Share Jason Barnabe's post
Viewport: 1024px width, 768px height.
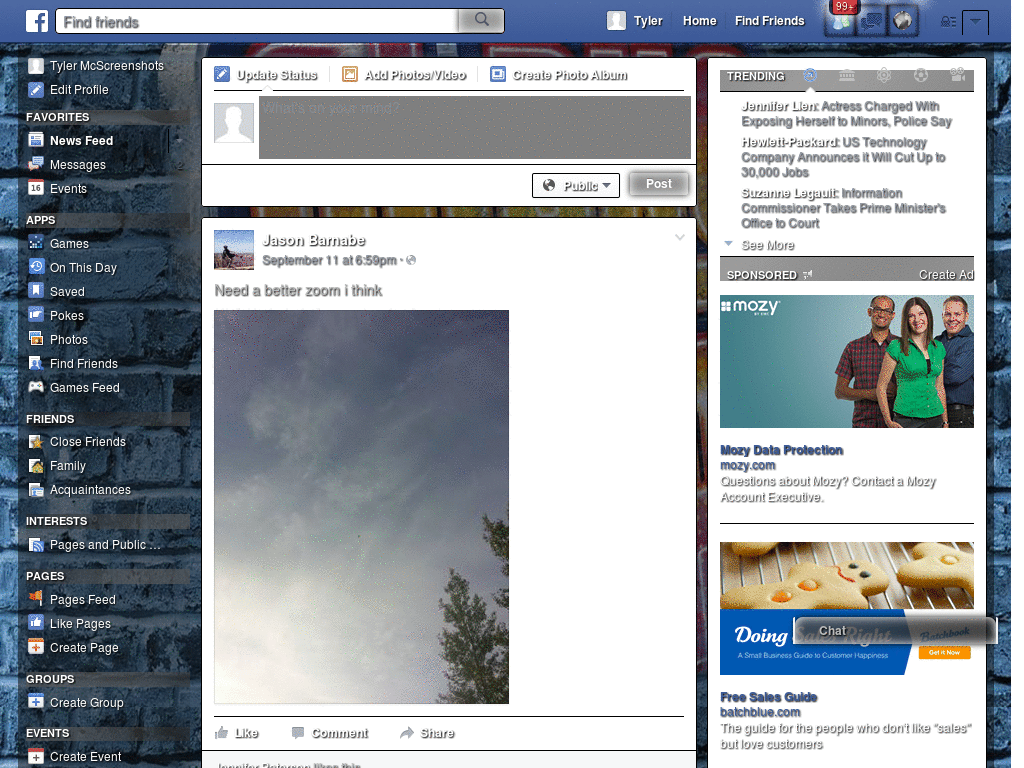pyautogui.click(x=427, y=733)
